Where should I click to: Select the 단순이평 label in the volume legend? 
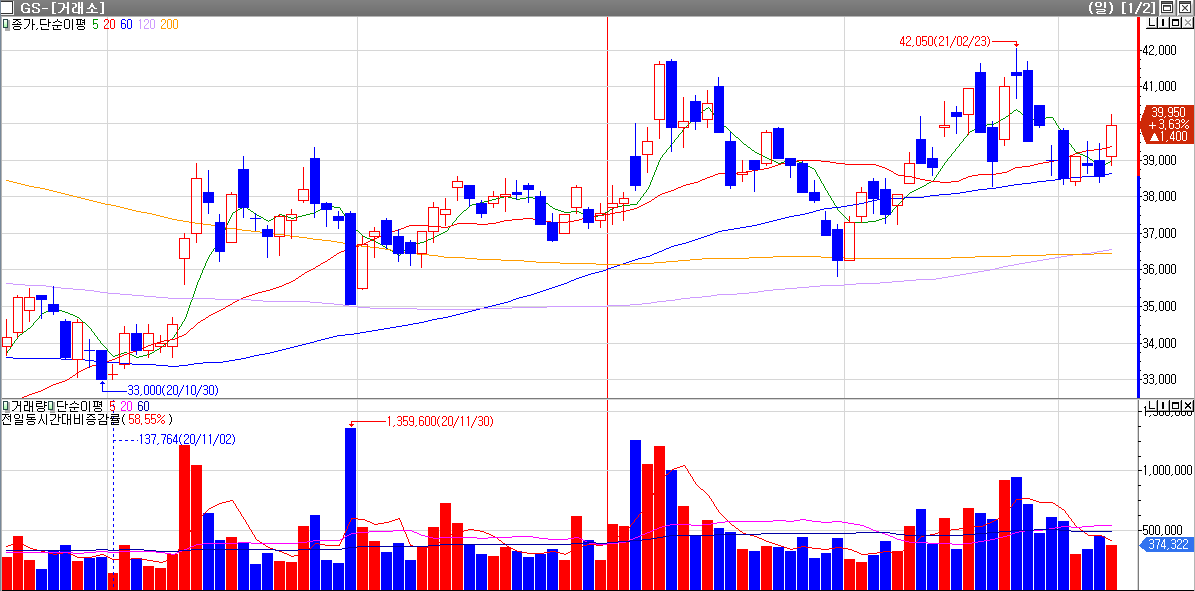[x=79, y=405]
